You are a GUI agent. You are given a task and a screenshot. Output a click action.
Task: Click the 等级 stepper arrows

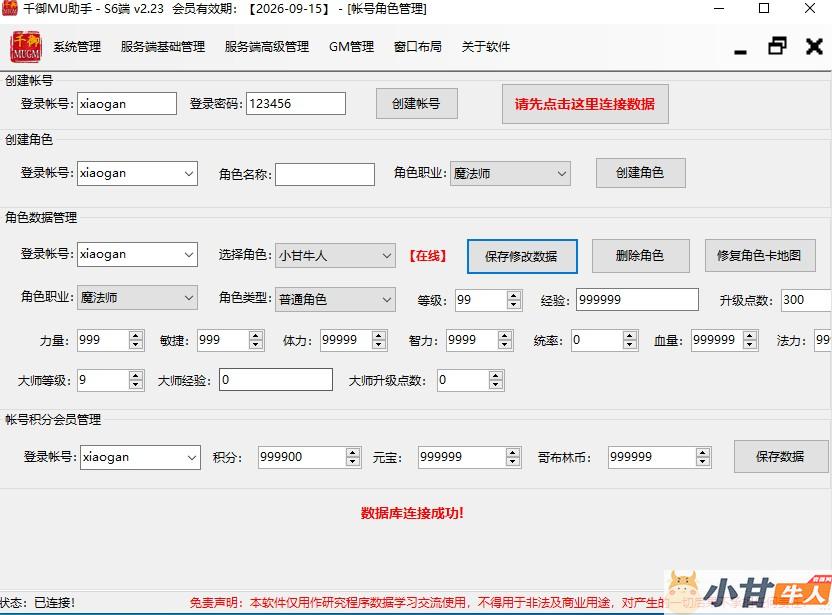click(513, 300)
